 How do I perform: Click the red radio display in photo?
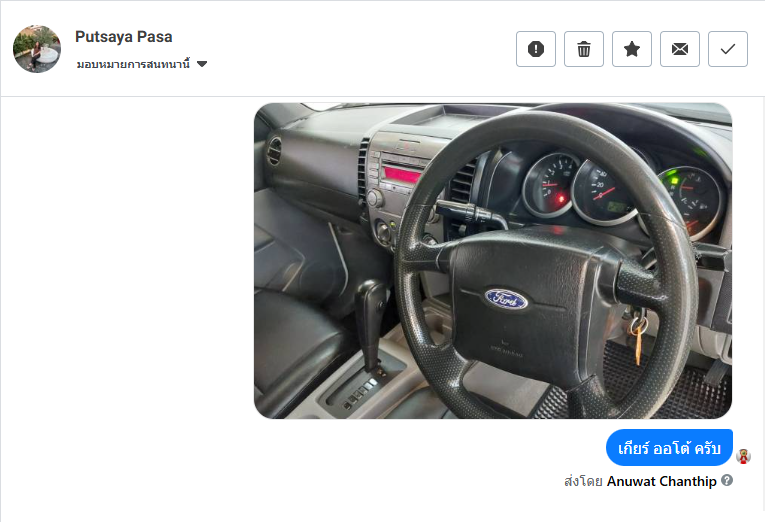tap(402, 174)
